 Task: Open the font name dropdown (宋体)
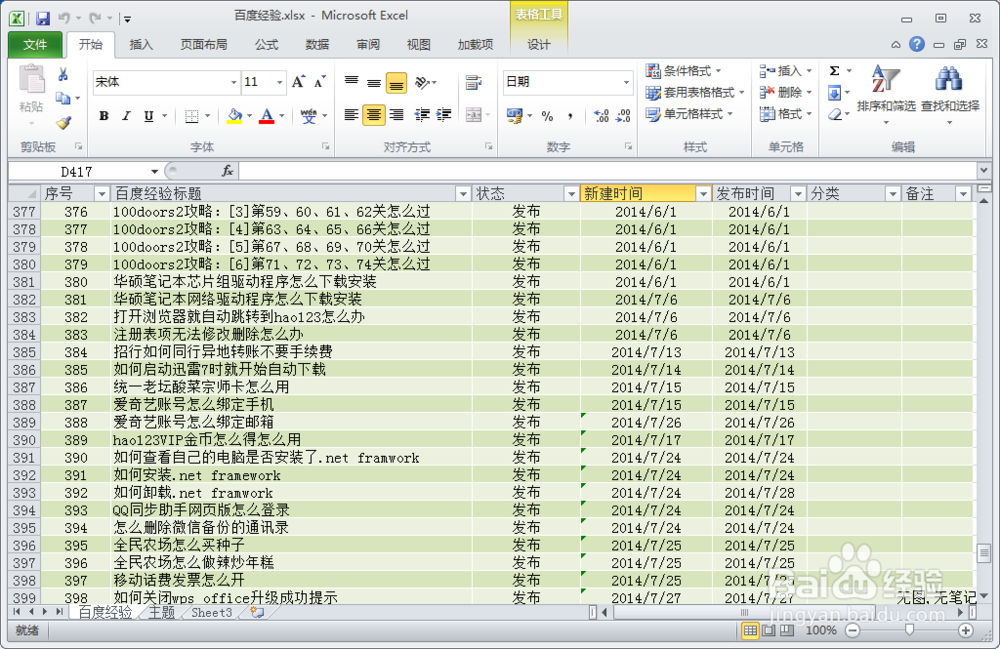click(x=233, y=82)
